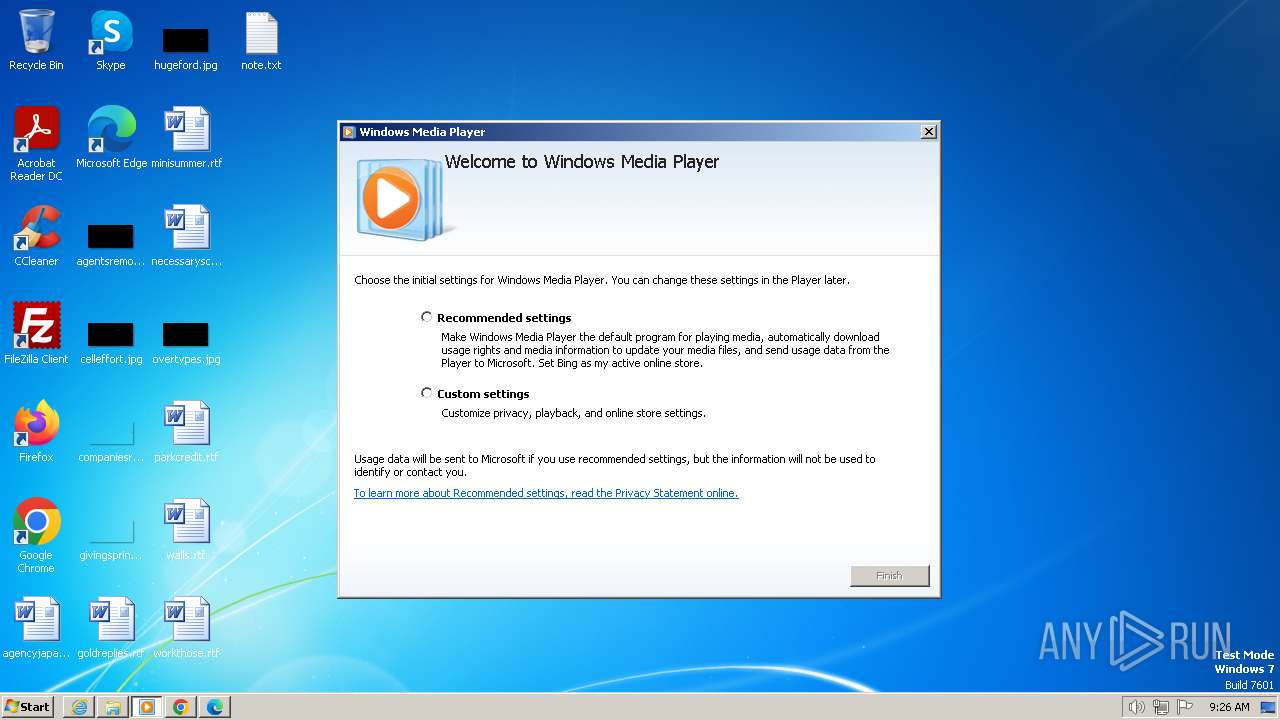Image resolution: width=1280 pixels, height=720 pixels.
Task: Choose the Custom settings radio option
Action: tap(427, 393)
